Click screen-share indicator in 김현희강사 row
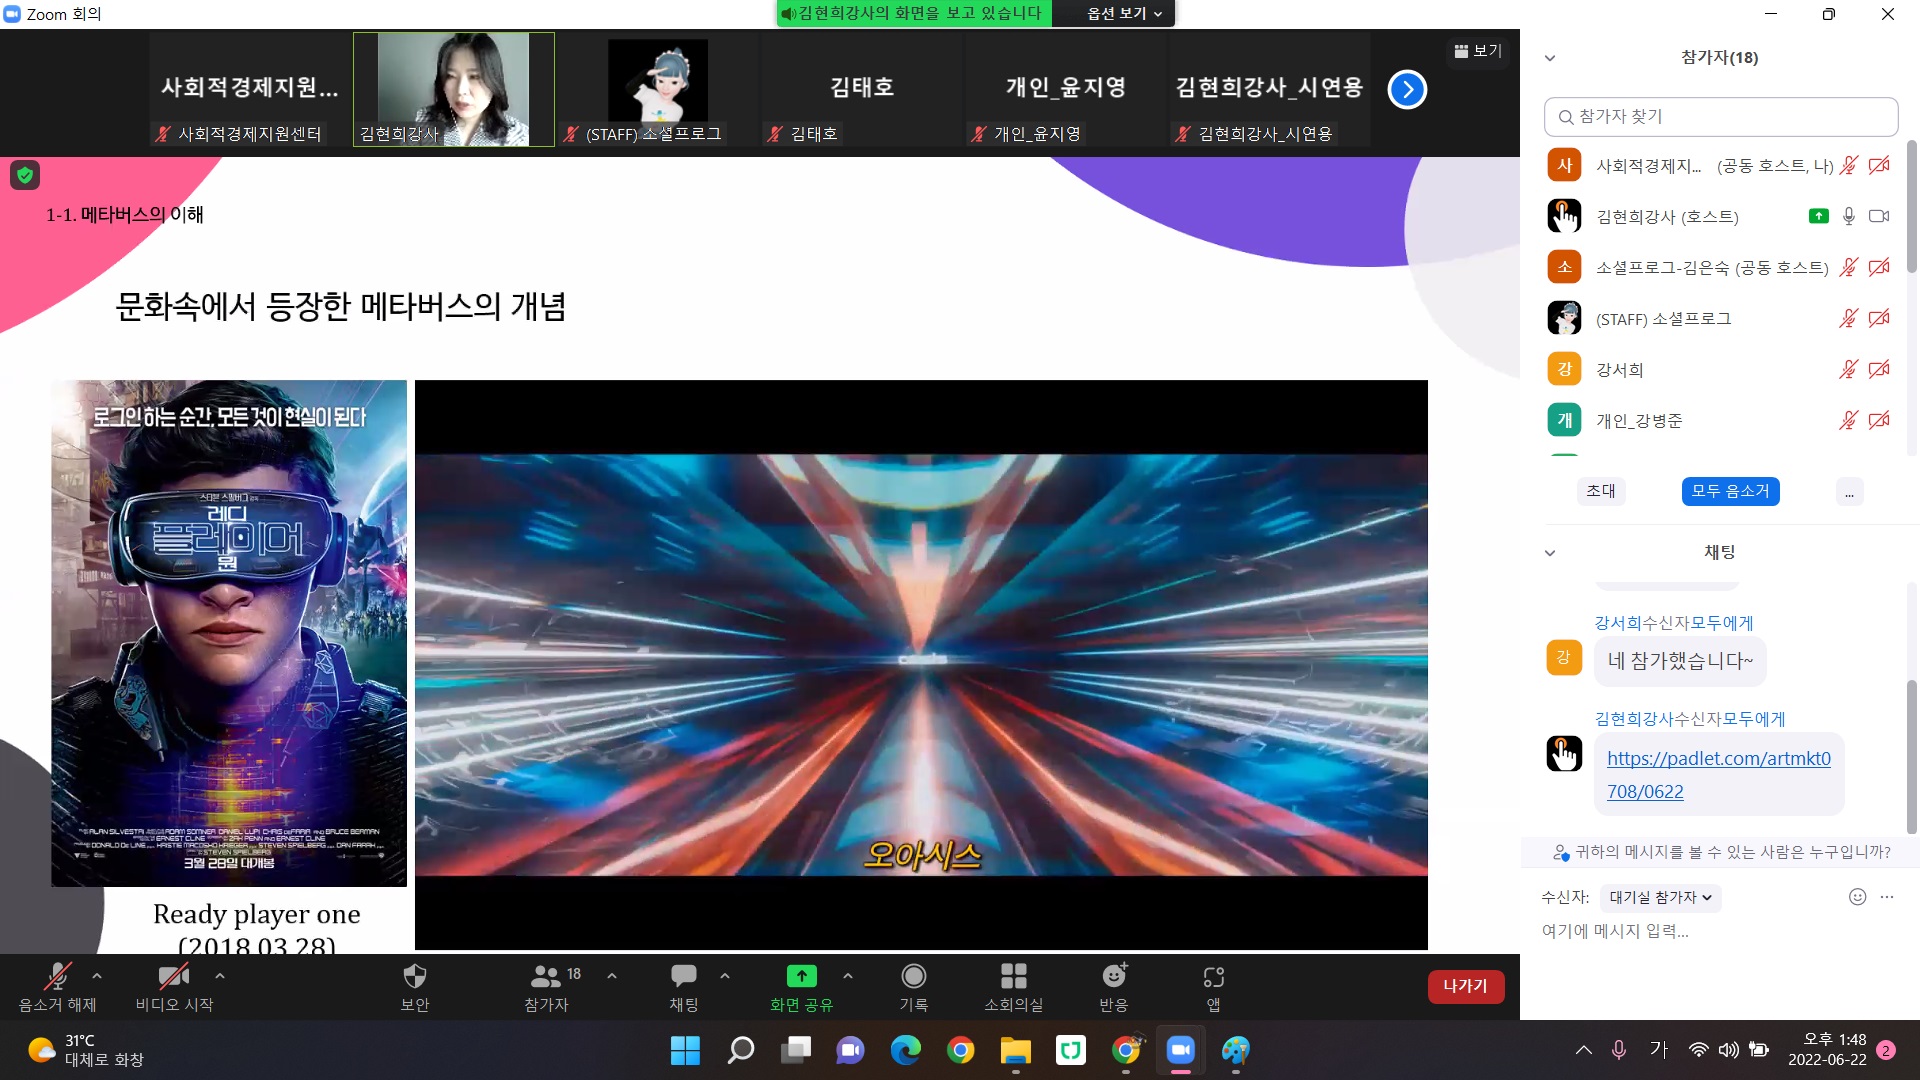 (1819, 216)
